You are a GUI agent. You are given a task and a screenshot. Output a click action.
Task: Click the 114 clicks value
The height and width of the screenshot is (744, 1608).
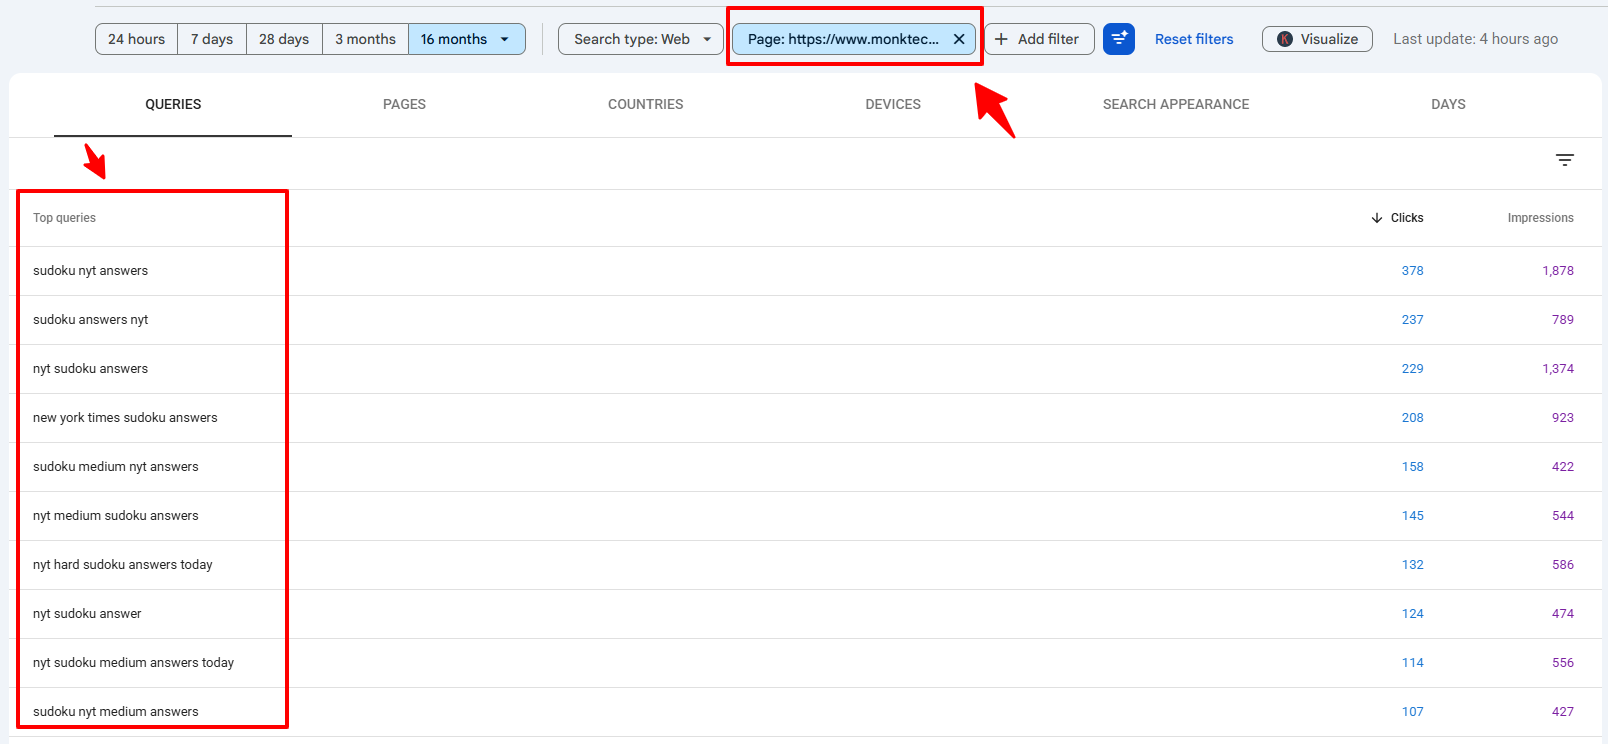point(1412,663)
